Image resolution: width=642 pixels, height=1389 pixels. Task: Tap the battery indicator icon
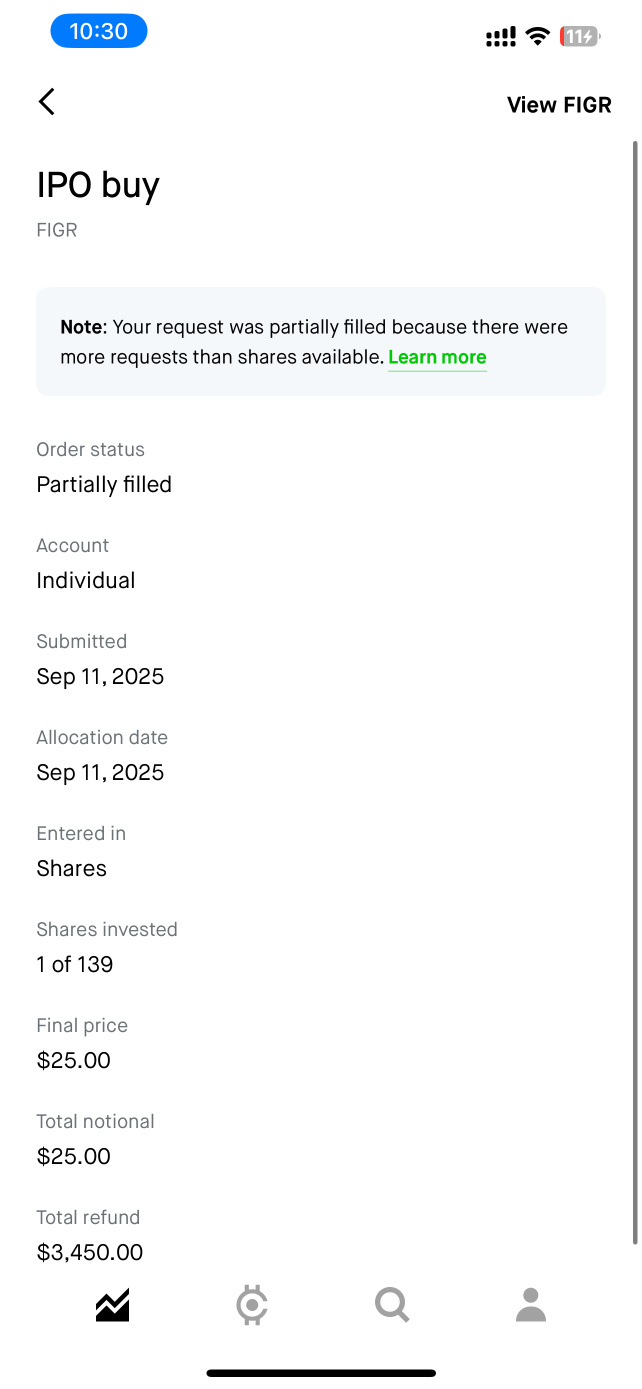(x=579, y=37)
